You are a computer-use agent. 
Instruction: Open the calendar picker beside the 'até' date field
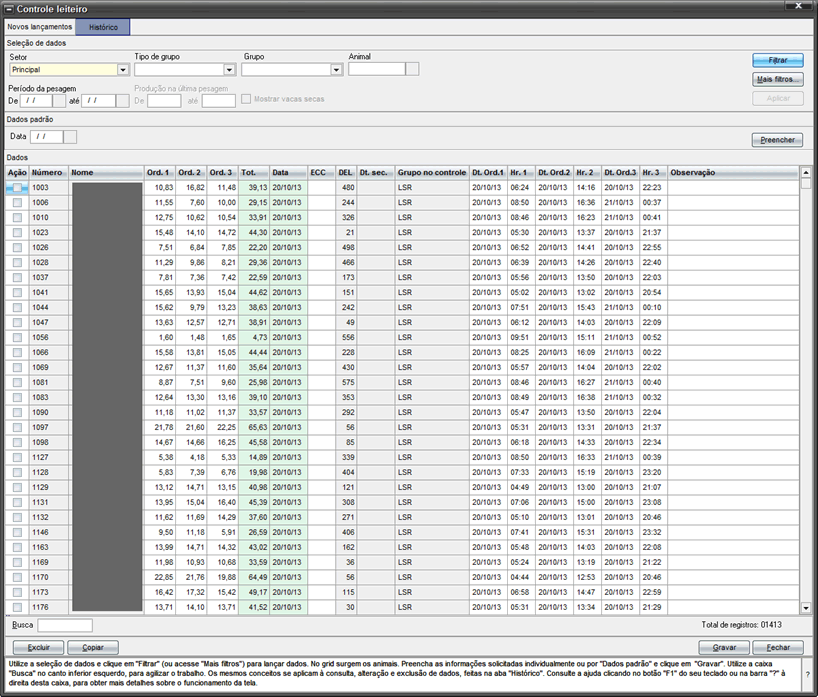[x=123, y=101]
